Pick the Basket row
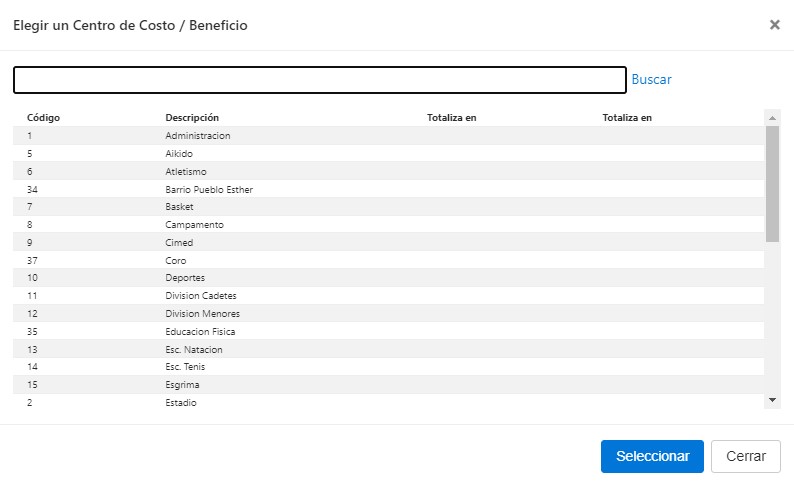 [x=180, y=207]
